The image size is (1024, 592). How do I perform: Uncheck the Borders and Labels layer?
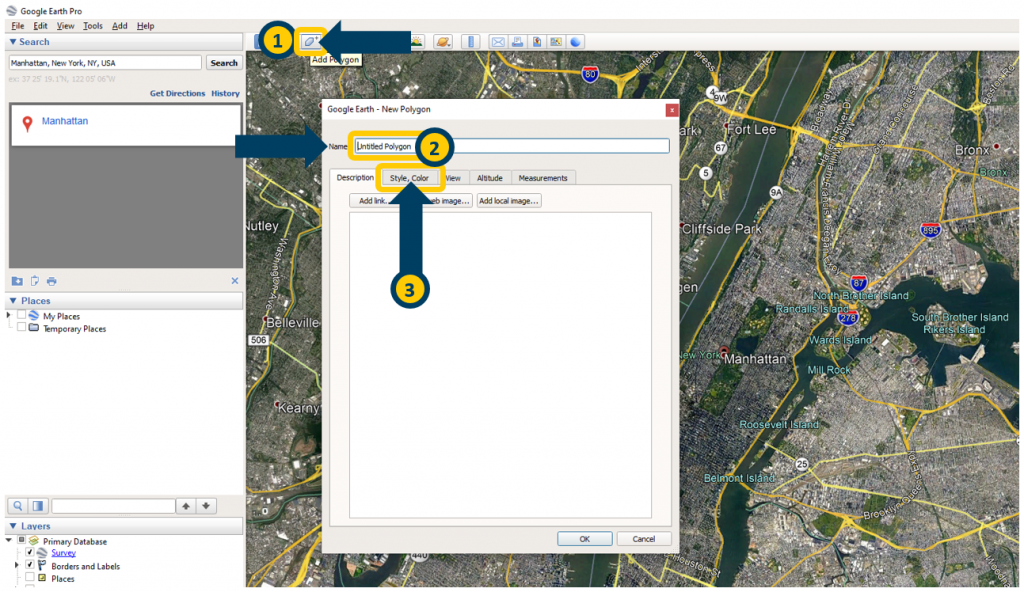29,566
